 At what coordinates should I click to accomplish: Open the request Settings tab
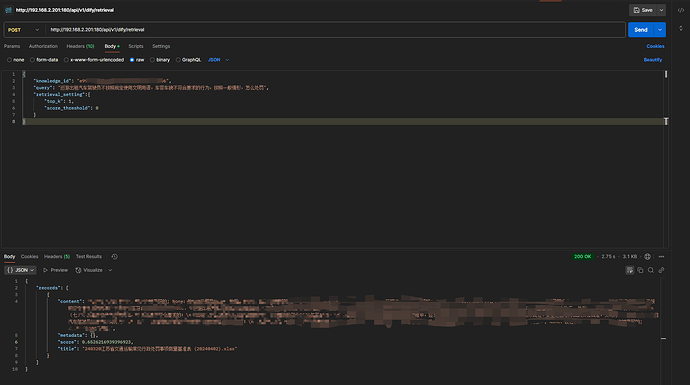pos(161,46)
